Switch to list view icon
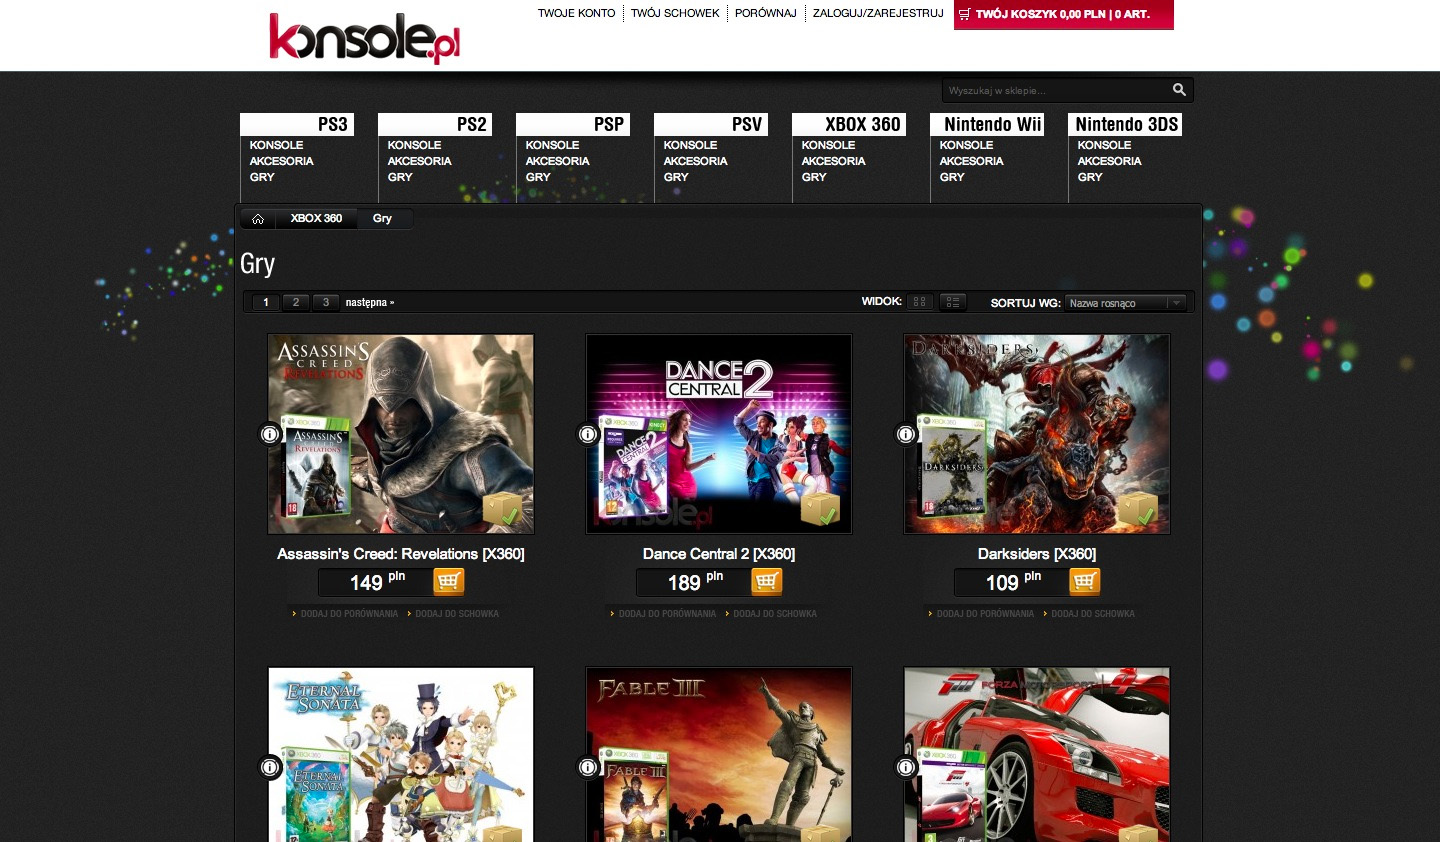 953,302
